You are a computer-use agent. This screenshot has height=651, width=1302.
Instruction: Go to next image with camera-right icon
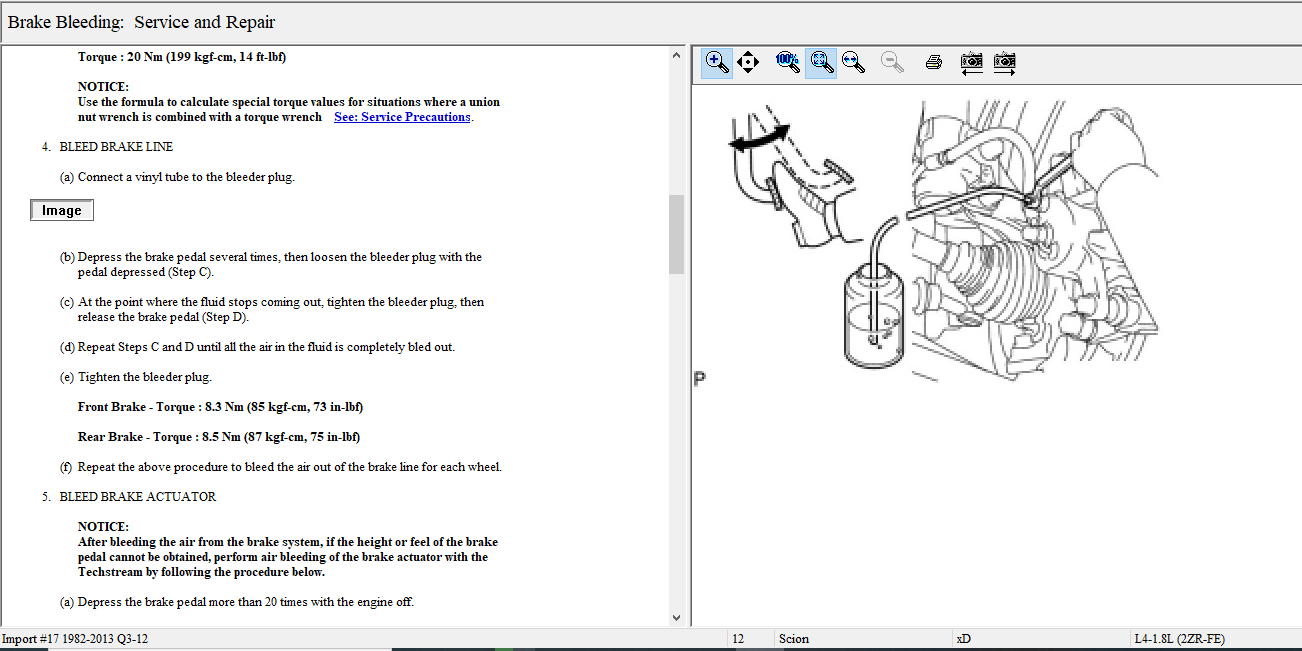pyautogui.click(x=1004, y=62)
